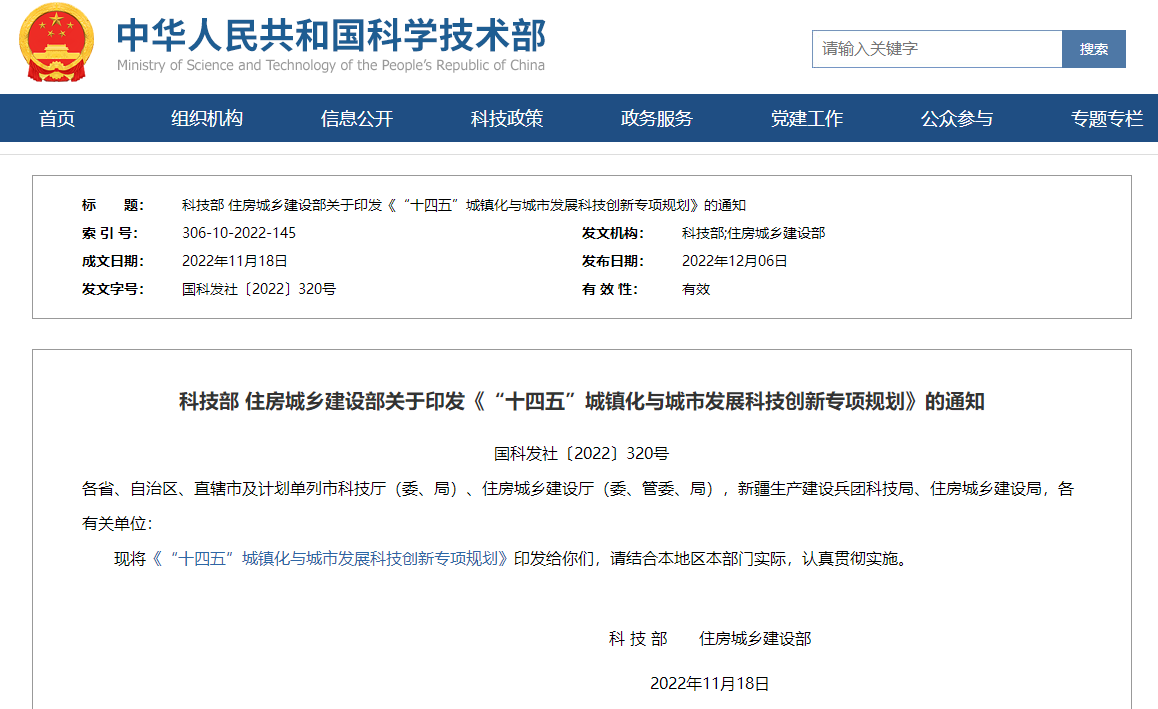
Task: Click the 成文日期 label
Action: point(112,261)
